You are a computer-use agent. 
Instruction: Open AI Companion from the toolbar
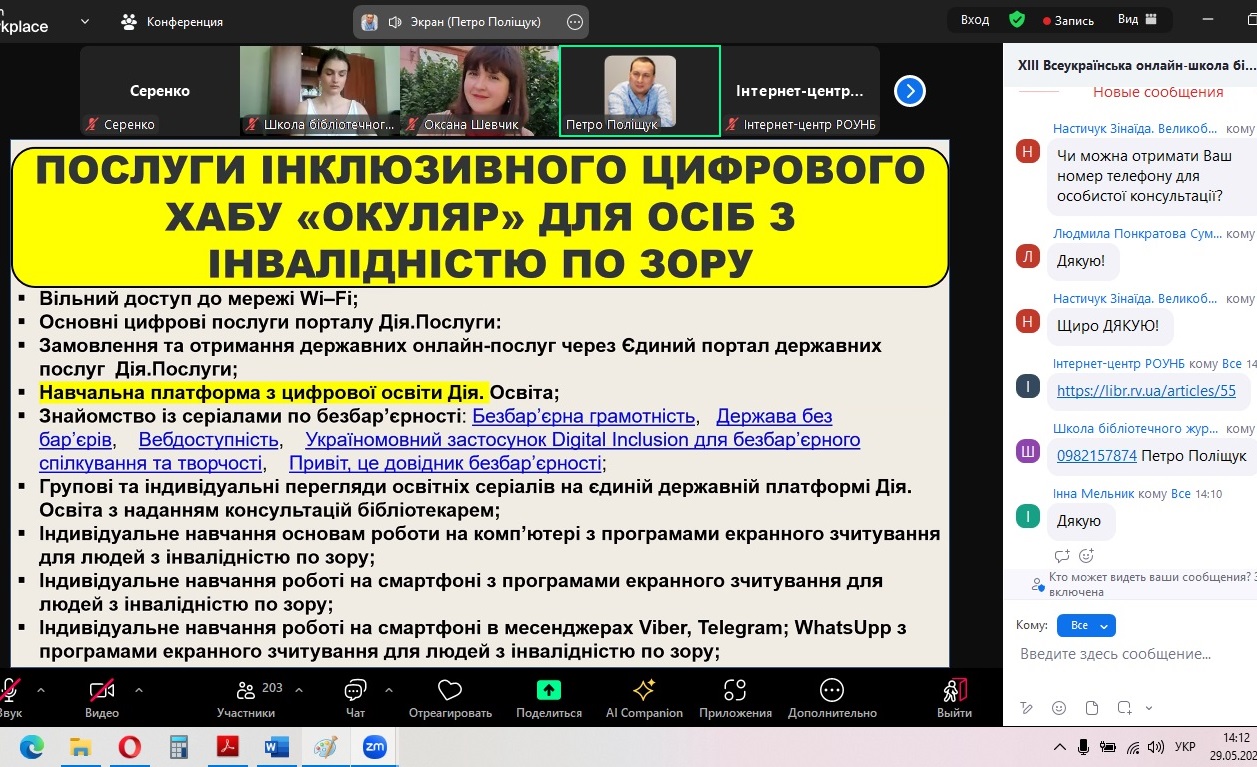pyautogui.click(x=644, y=691)
